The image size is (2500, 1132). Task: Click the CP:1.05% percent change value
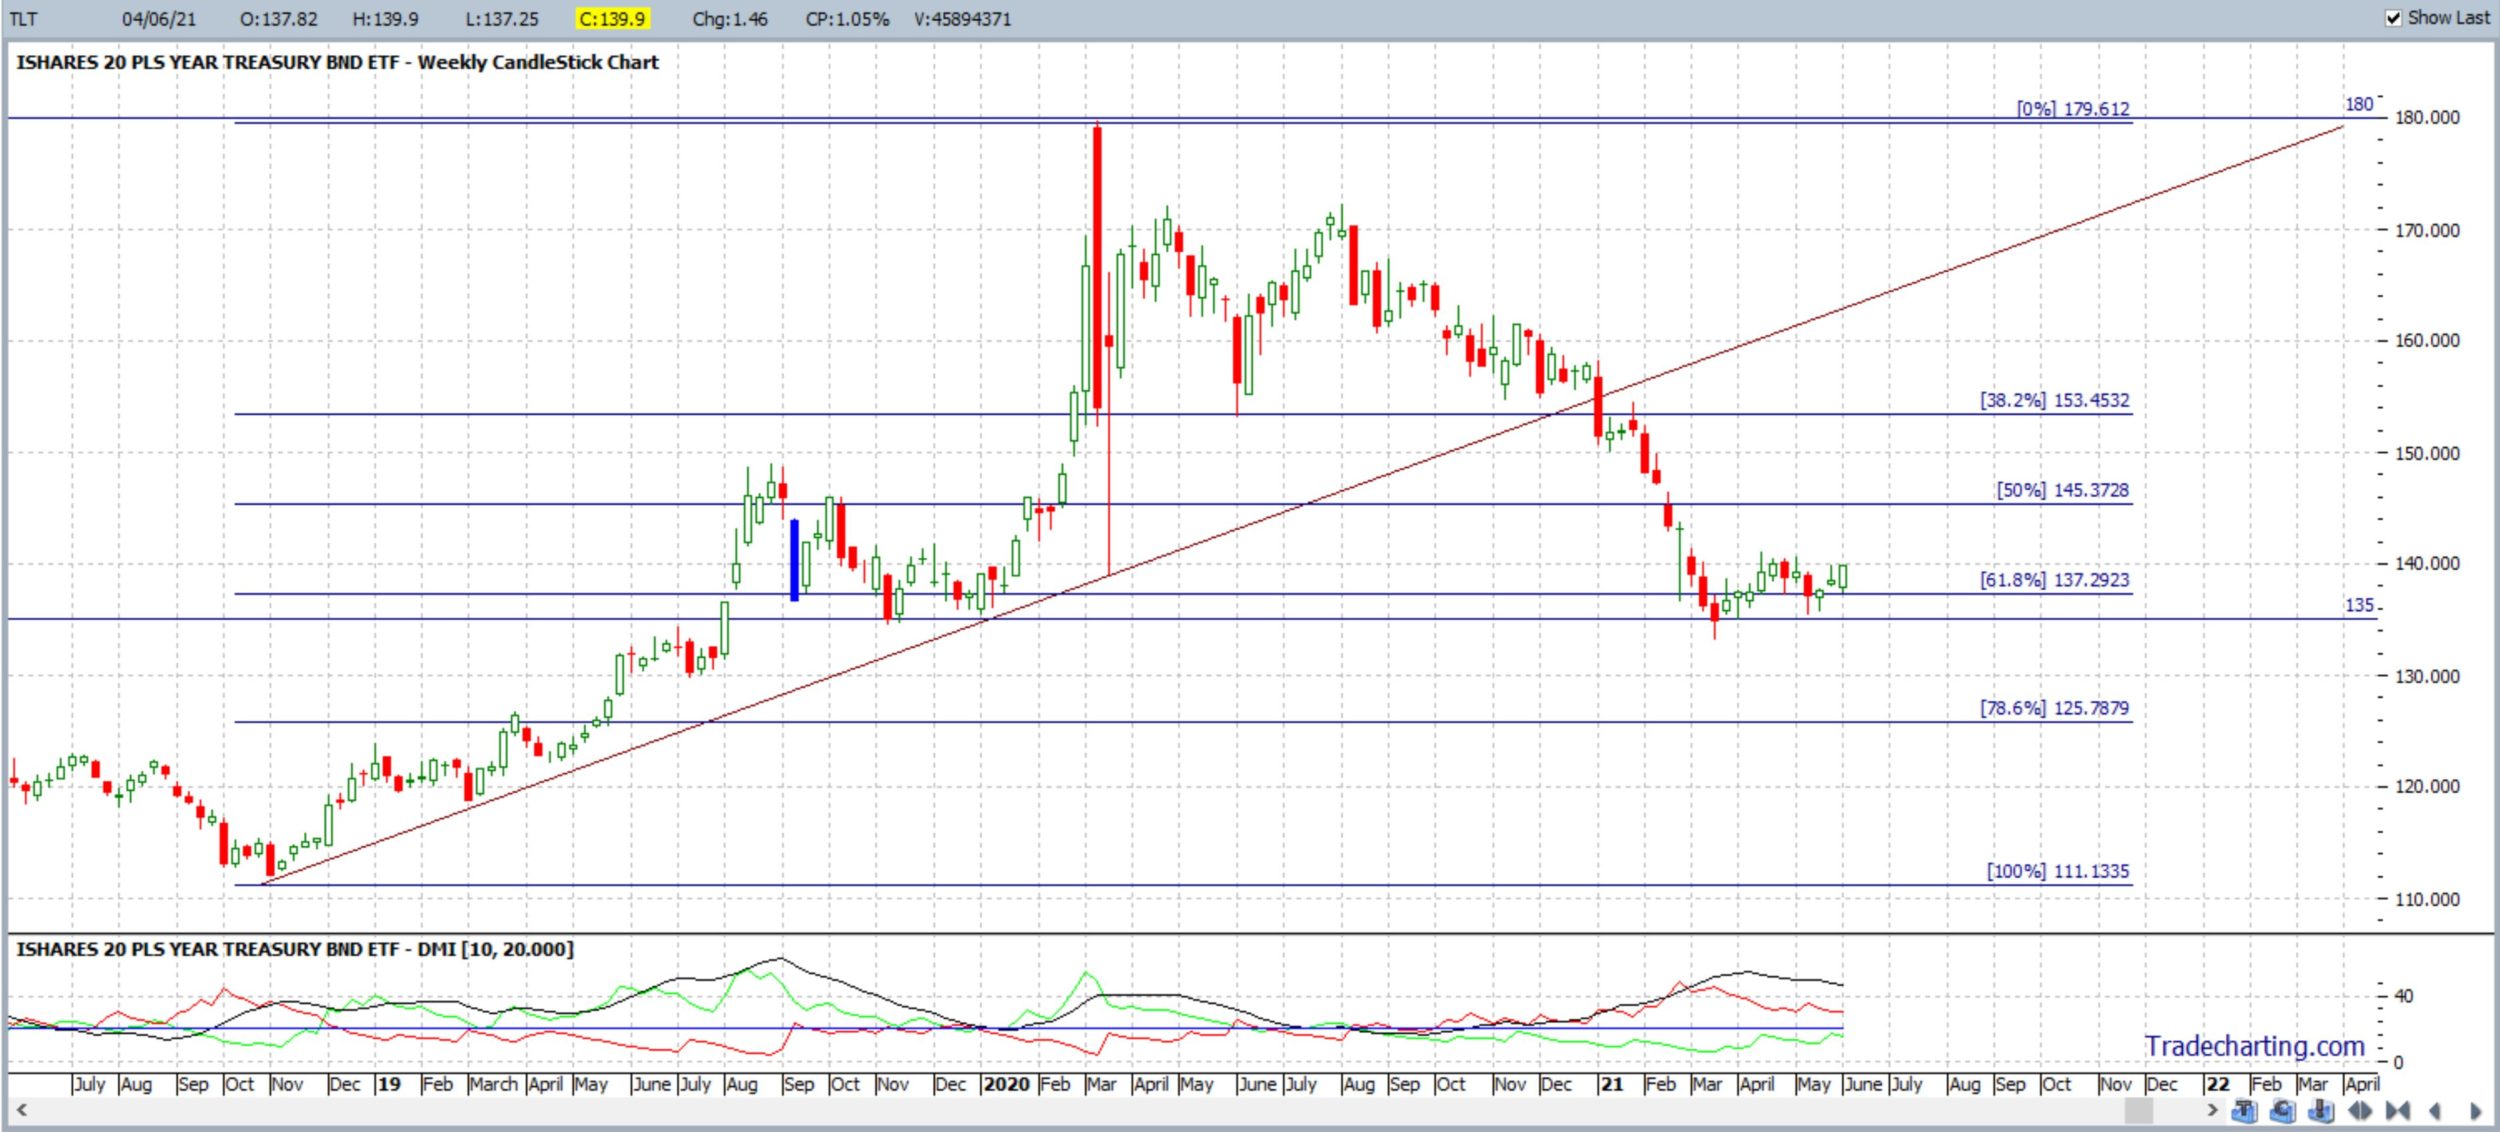pos(847,19)
